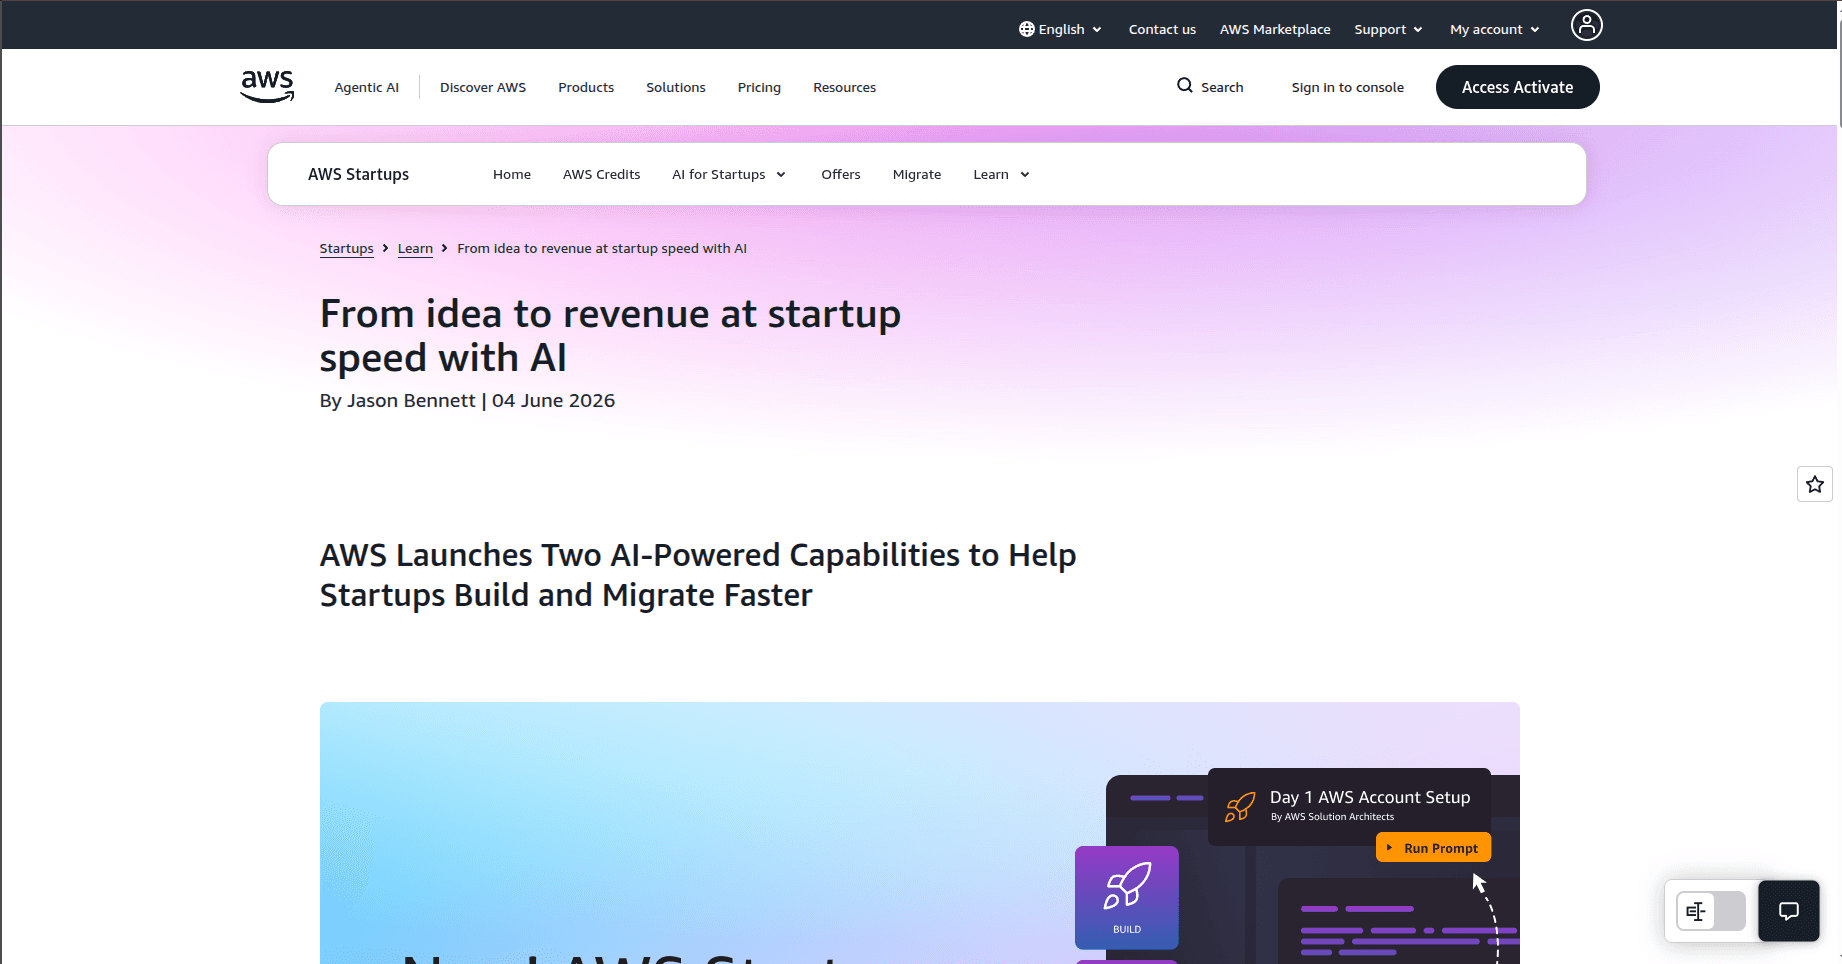
Task: Click the BUILD rocket tile
Action: click(1127, 898)
